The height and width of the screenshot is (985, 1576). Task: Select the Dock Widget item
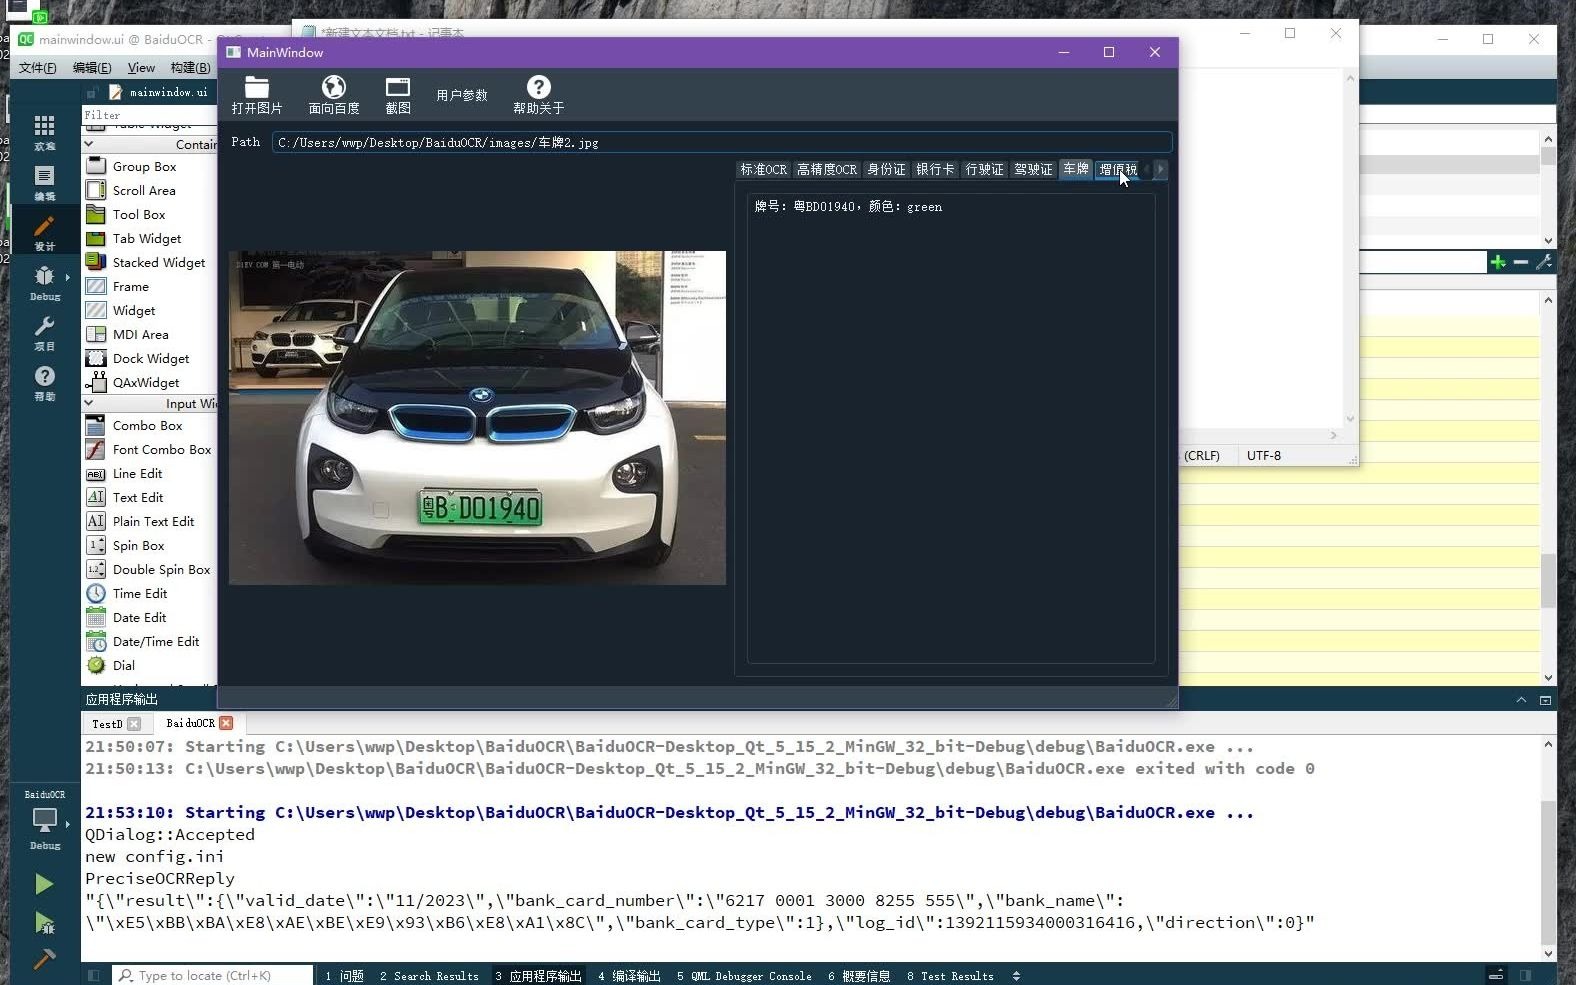click(150, 359)
